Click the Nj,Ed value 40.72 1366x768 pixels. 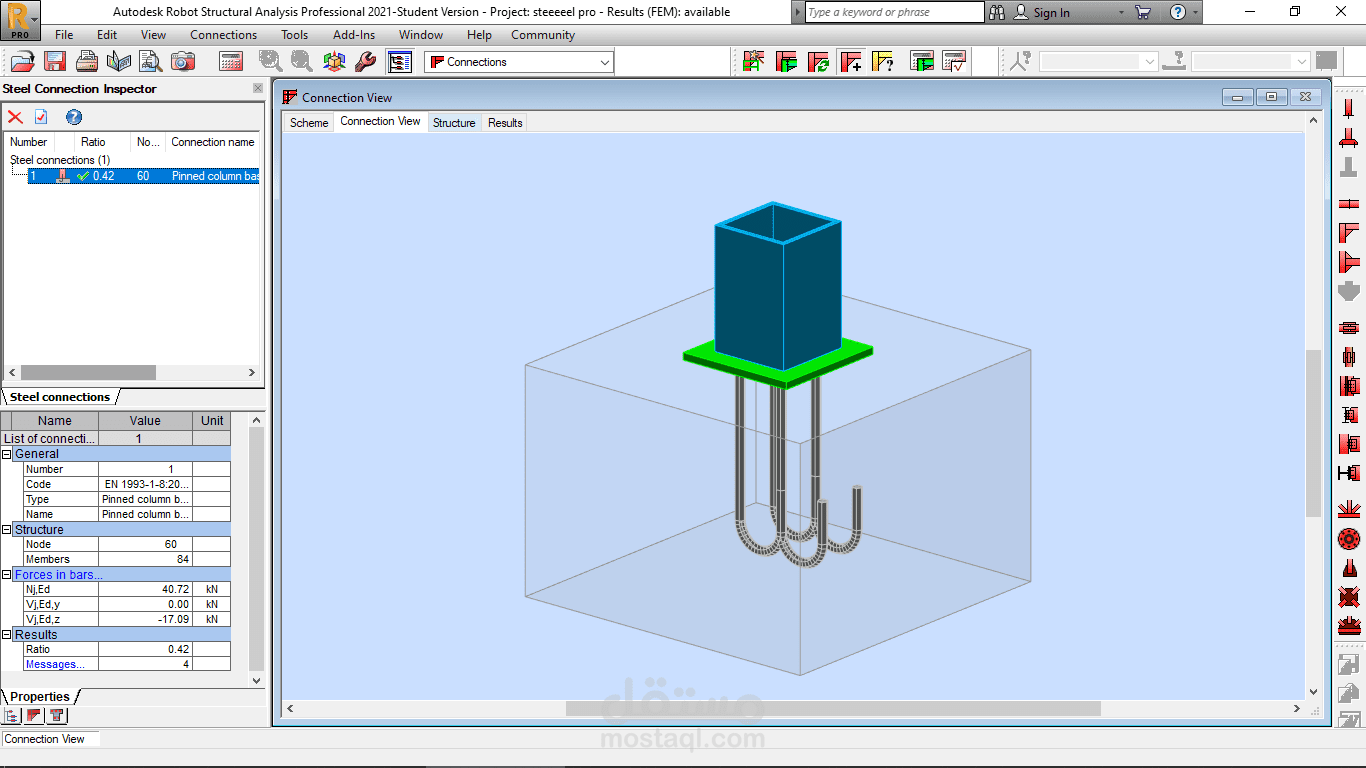(145, 590)
